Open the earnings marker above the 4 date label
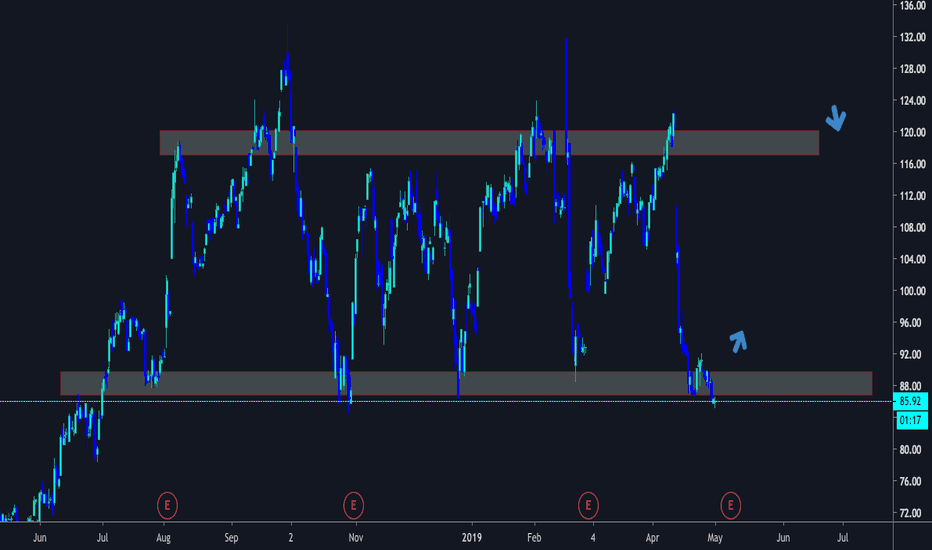The width and height of the screenshot is (932, 550). click(x=588, y=505)
